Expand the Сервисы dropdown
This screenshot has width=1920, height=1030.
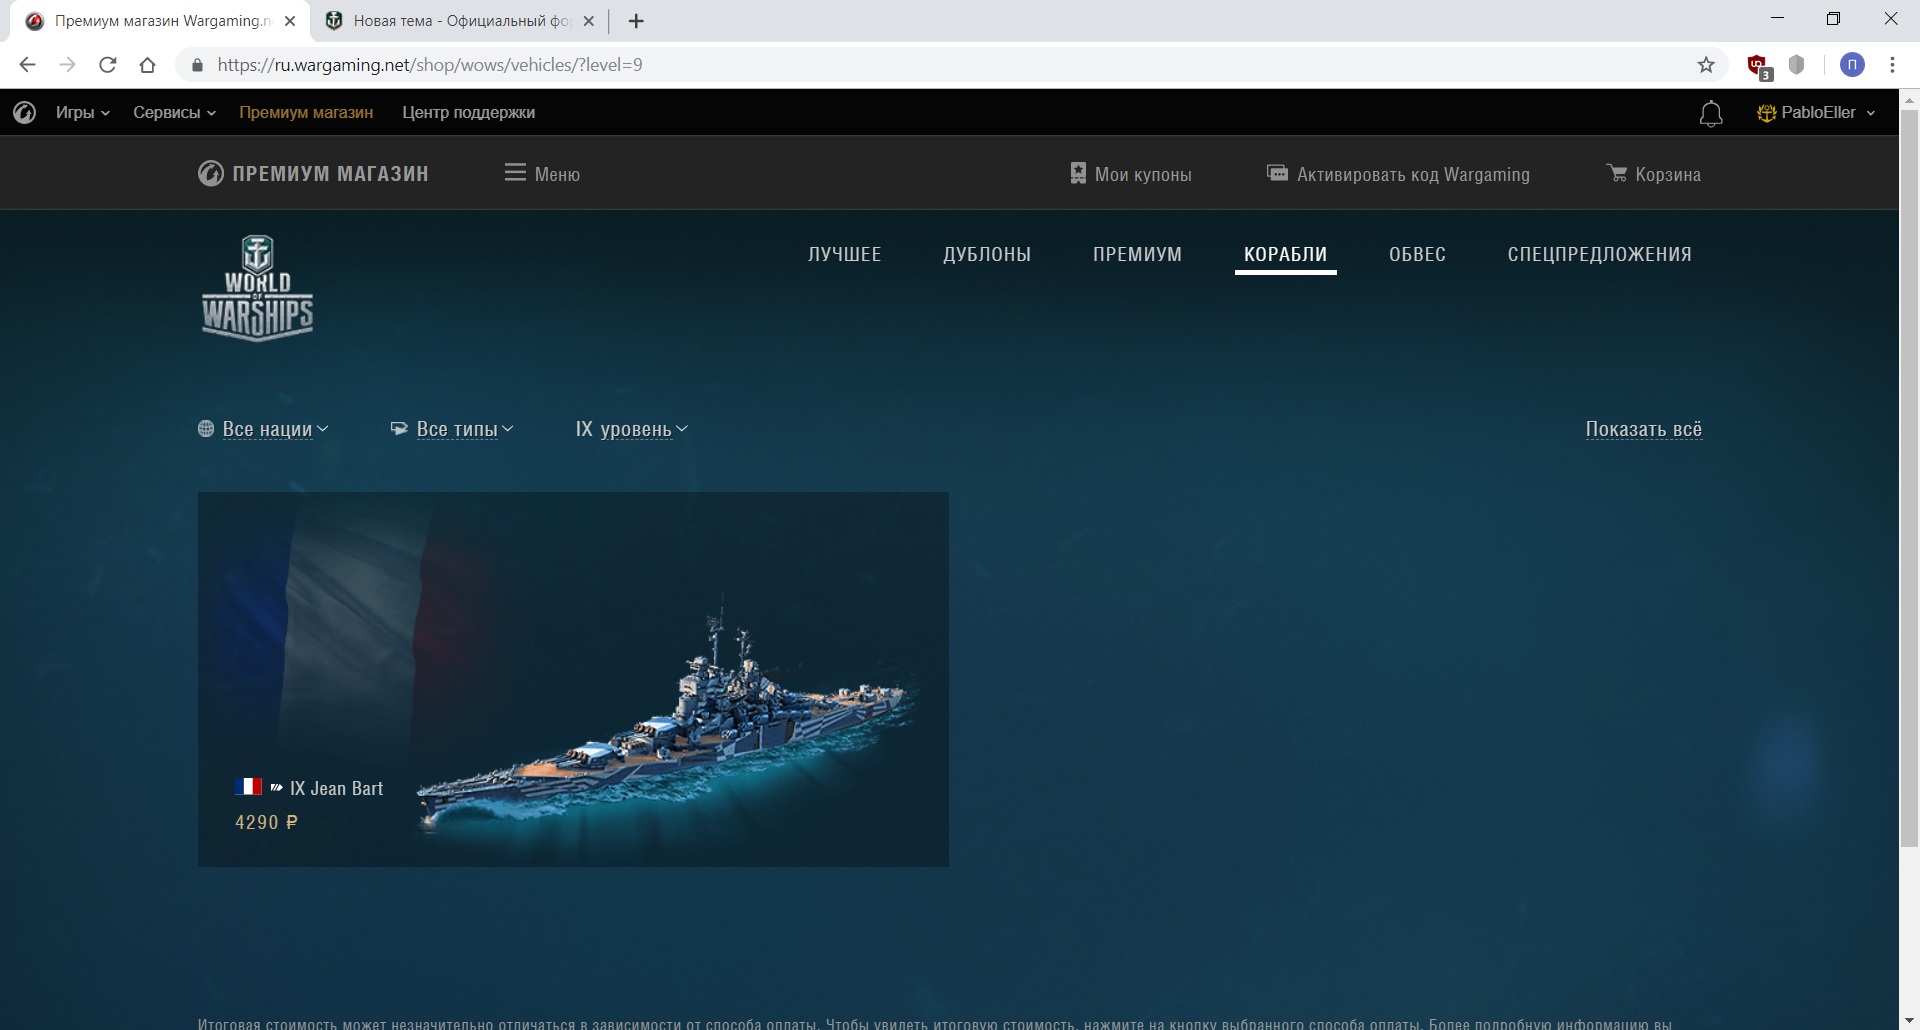coord(175,113)
